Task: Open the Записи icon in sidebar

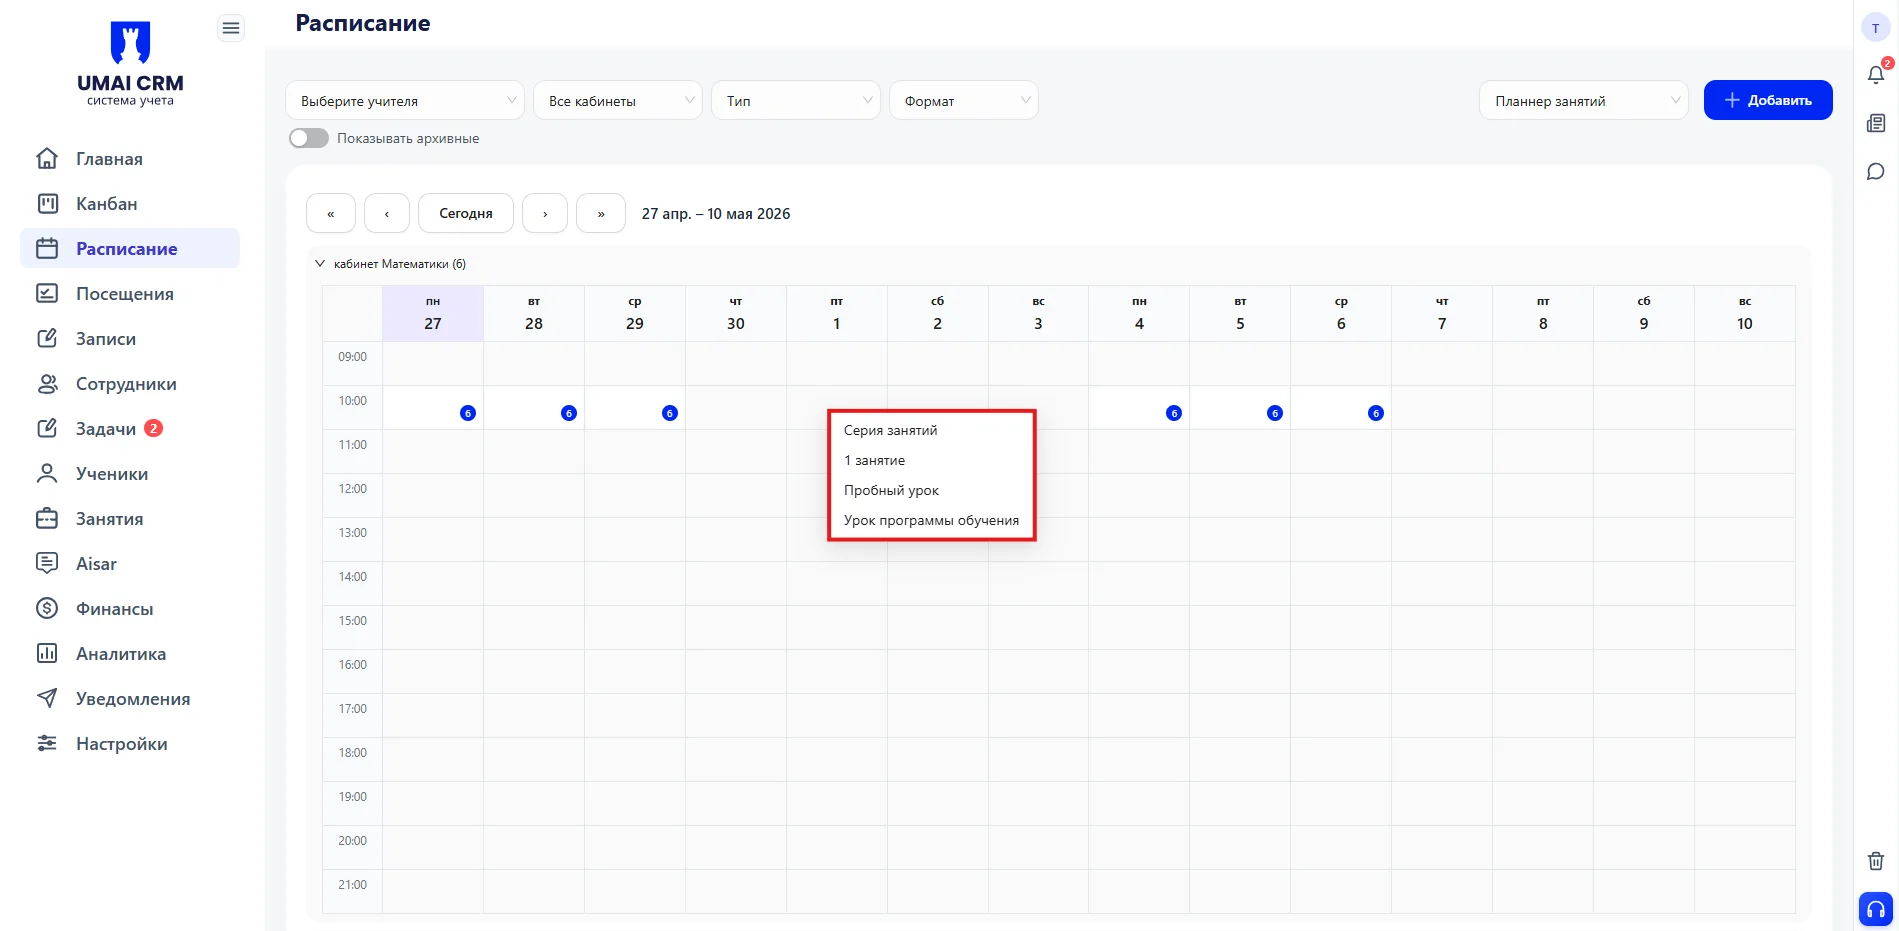Action: [47, 339]
